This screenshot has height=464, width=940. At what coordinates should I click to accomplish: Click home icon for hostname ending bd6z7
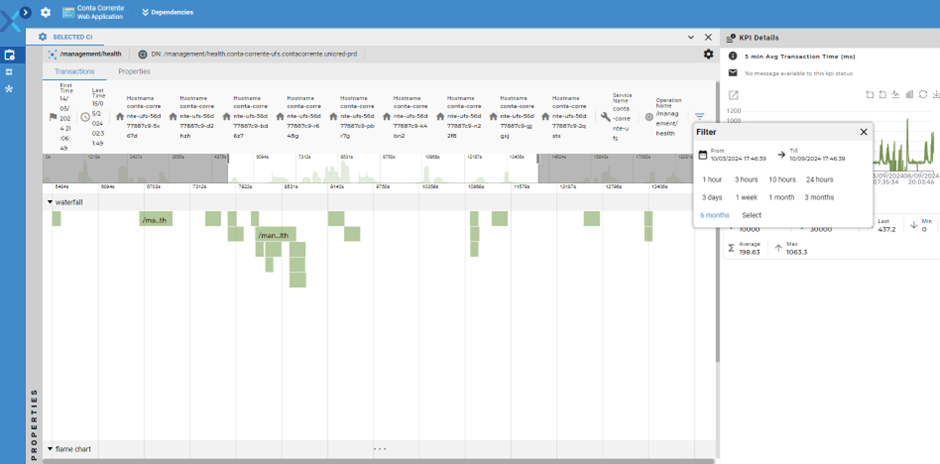[227, 117]
